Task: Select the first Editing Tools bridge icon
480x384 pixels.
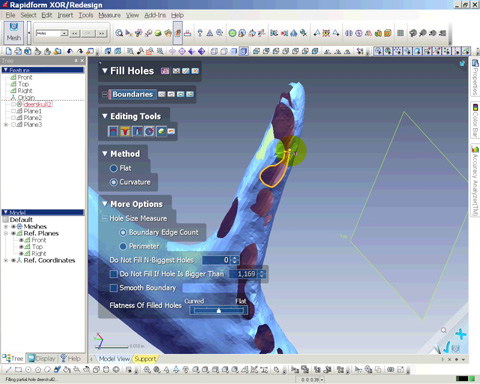Action: [x=113, y=131]
